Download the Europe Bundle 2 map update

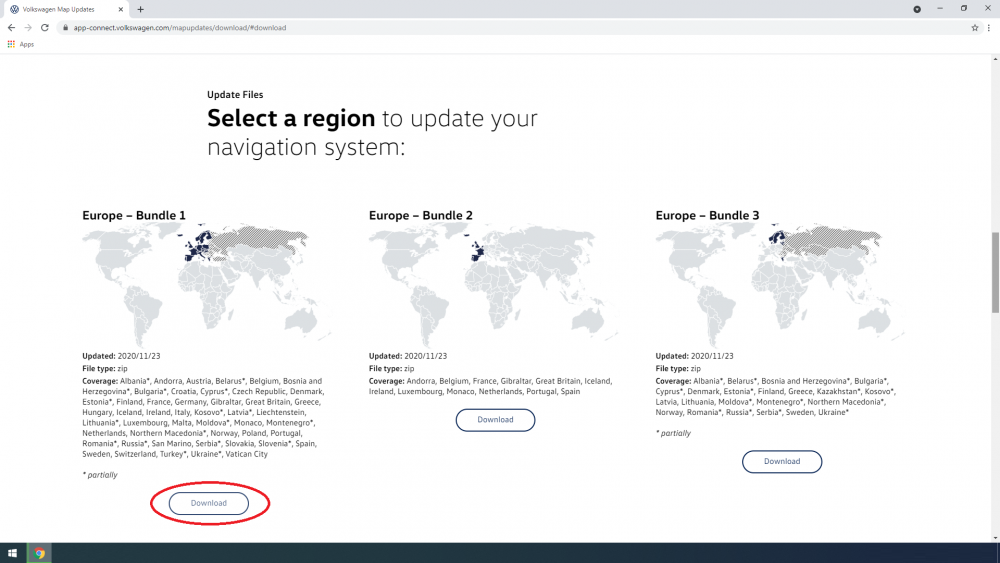(495, 420)
